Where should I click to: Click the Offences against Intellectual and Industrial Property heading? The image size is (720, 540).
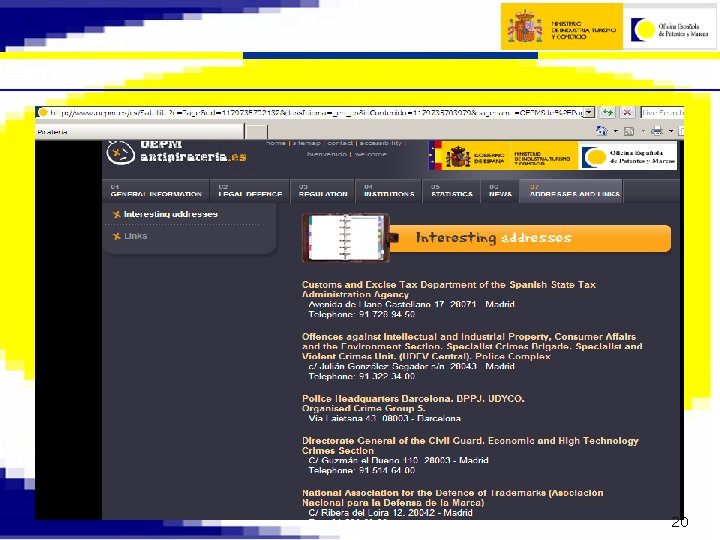[472, 346]
